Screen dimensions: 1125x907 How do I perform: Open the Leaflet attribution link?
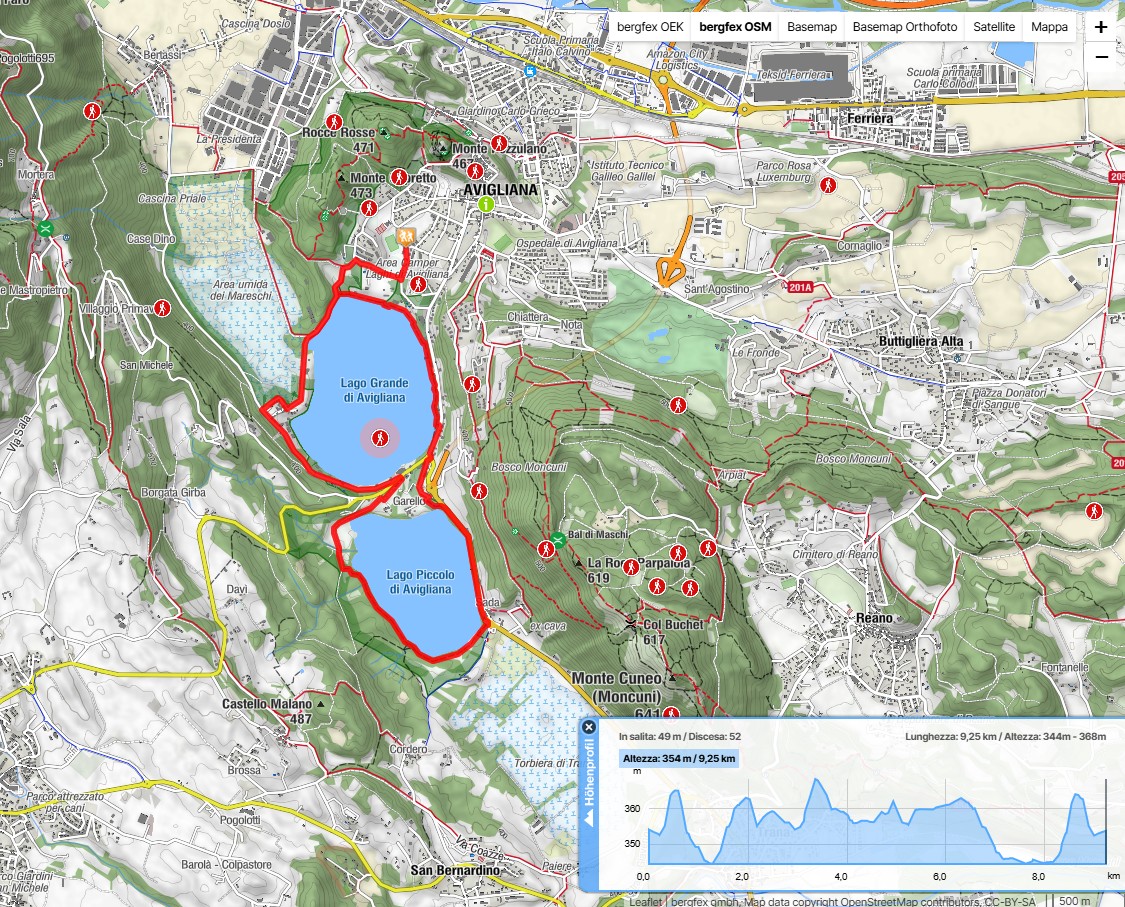click(645, 900)
